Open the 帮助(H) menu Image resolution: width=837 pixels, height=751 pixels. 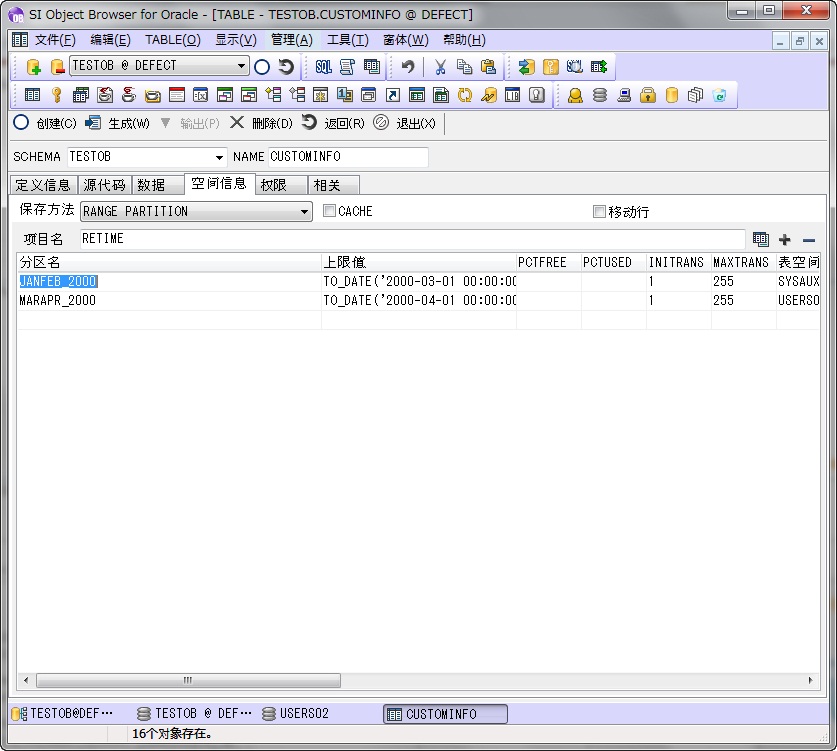464,40
